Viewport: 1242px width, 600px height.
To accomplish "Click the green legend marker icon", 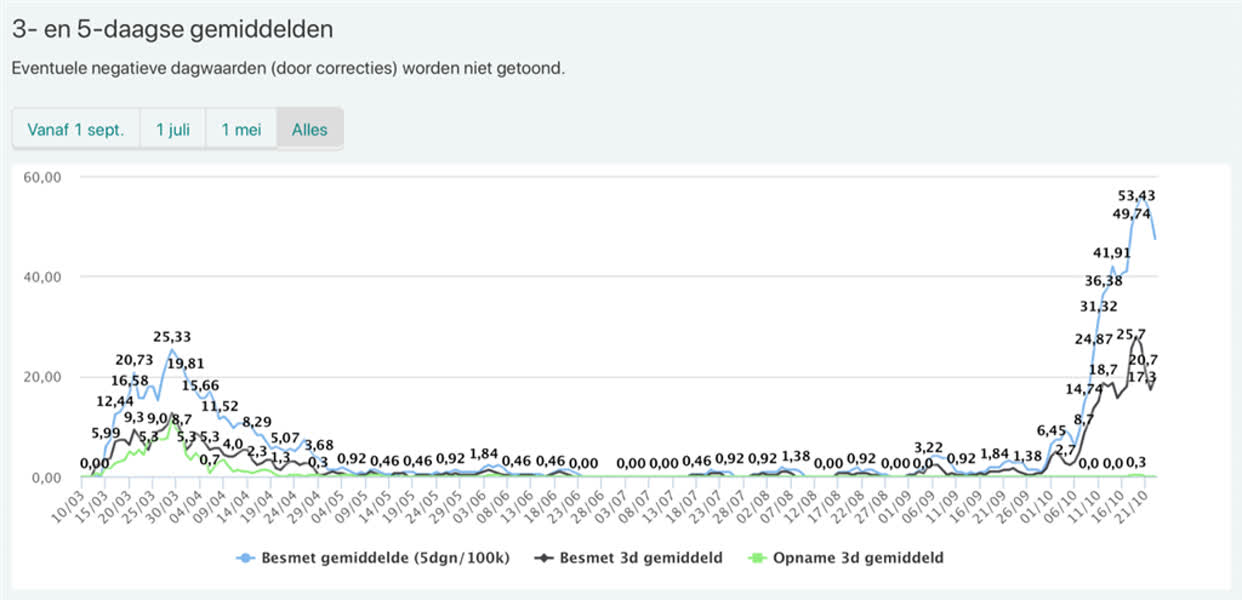I will [x=759, y=558].
